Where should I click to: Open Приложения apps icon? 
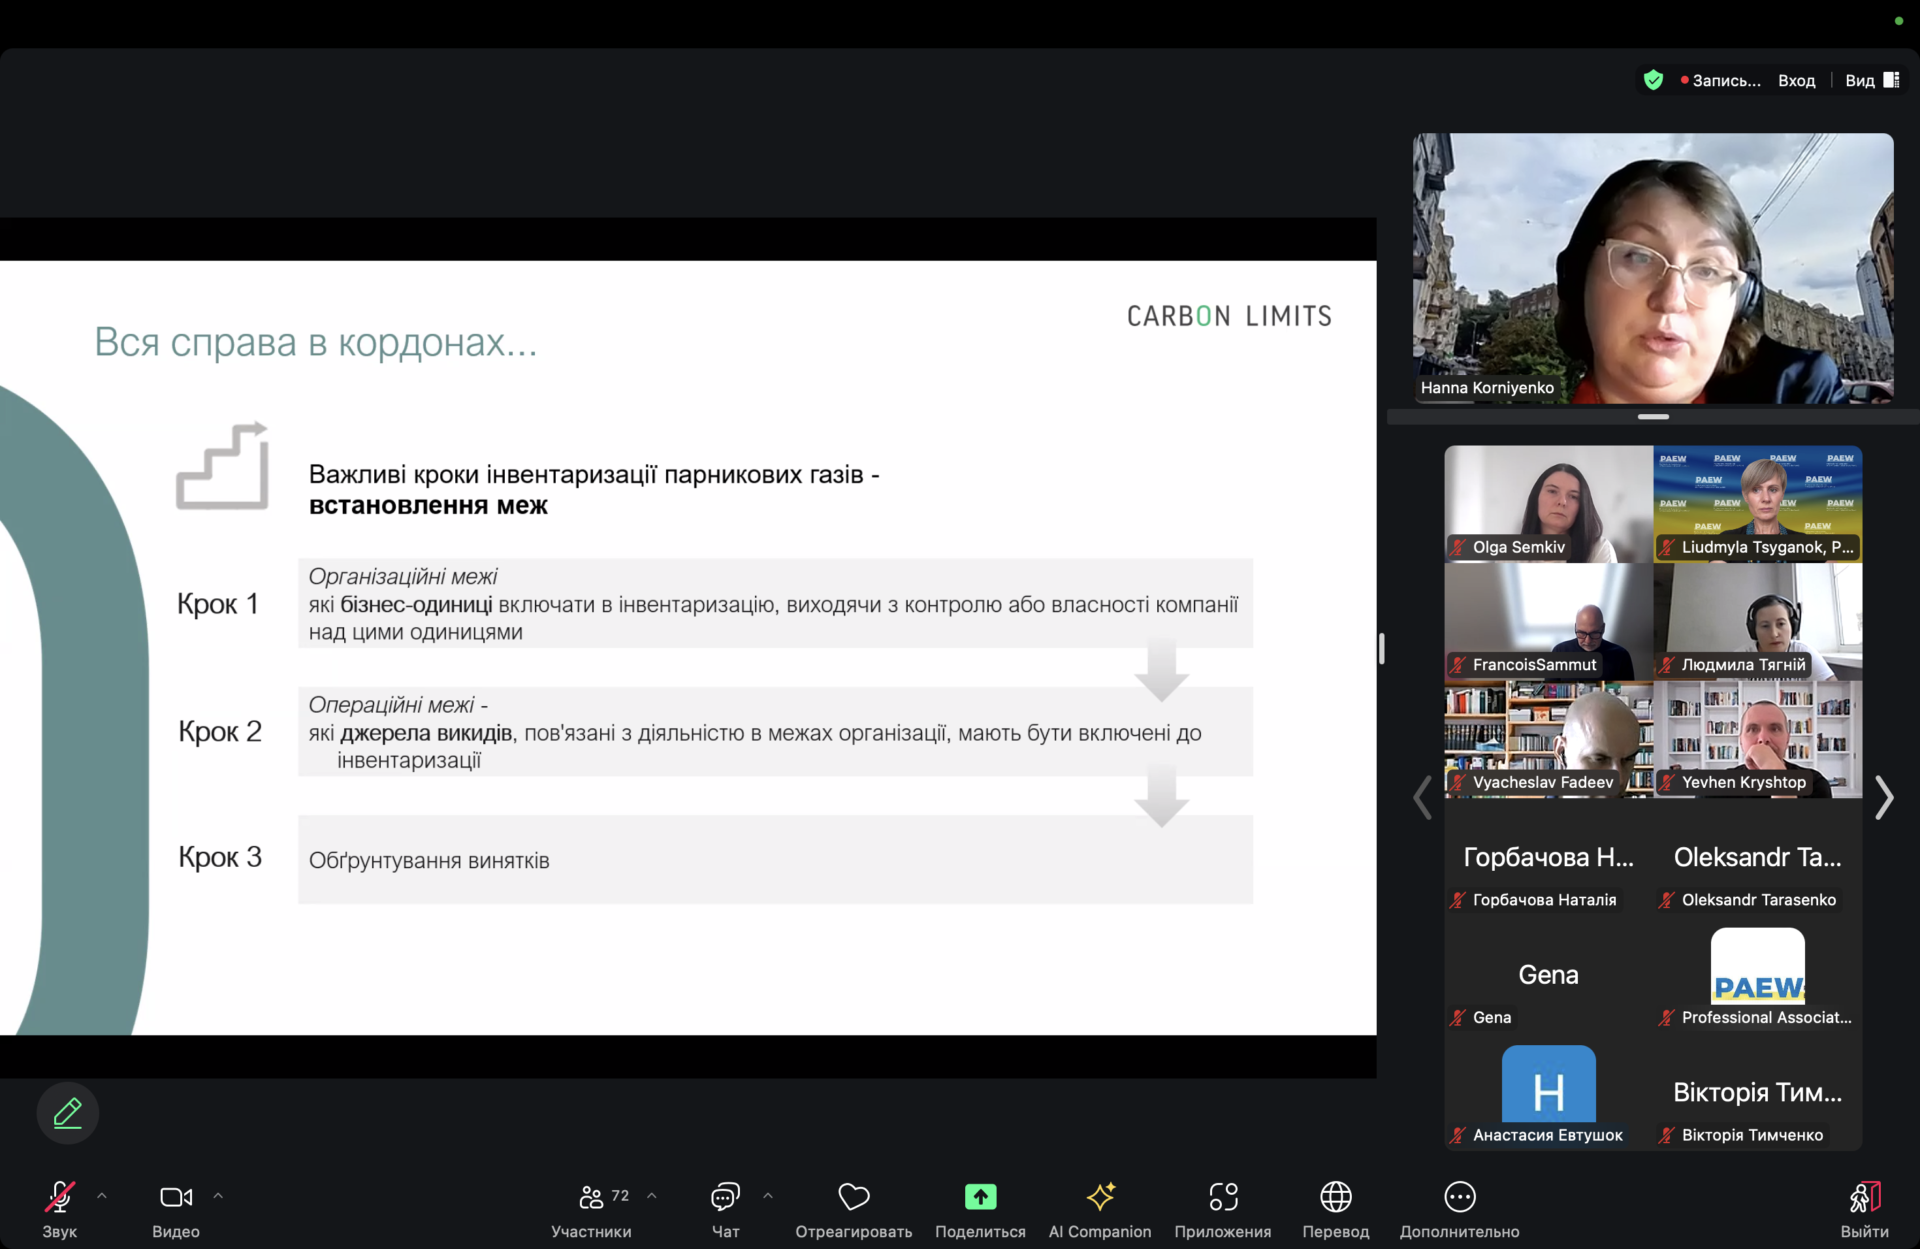tap(1223, 1197)
